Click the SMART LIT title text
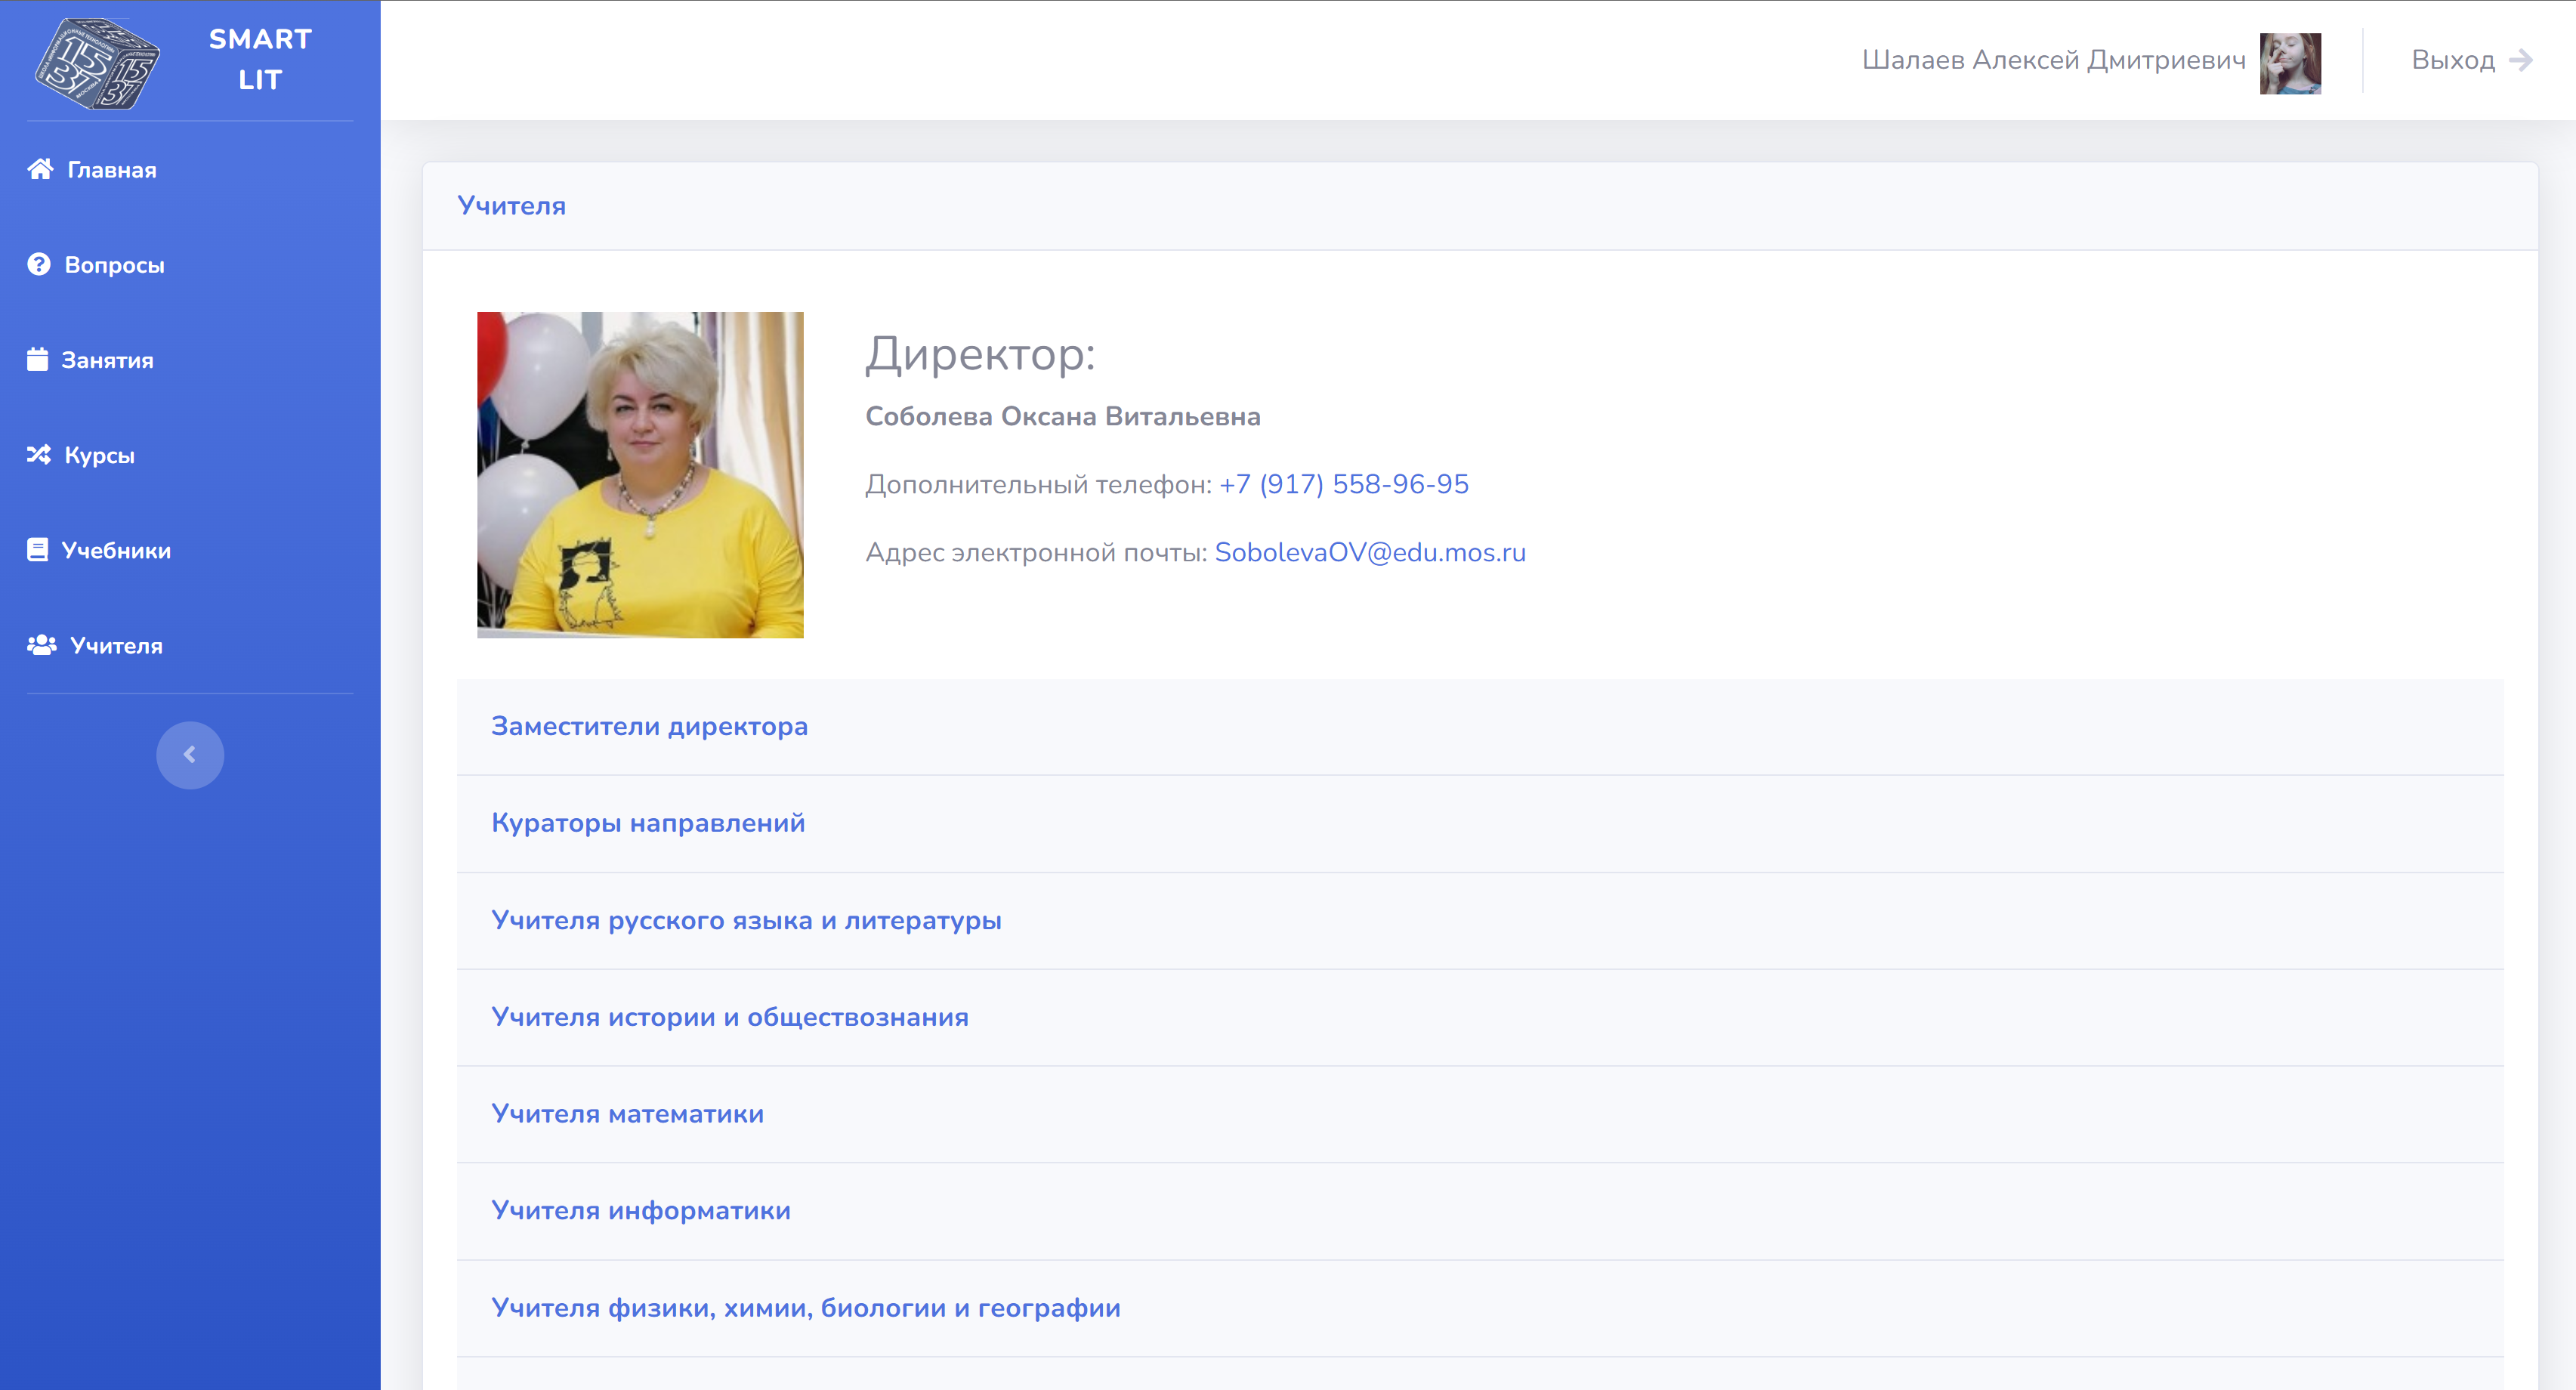This screenshot has width=2576, height=1390. coord(260,59)
